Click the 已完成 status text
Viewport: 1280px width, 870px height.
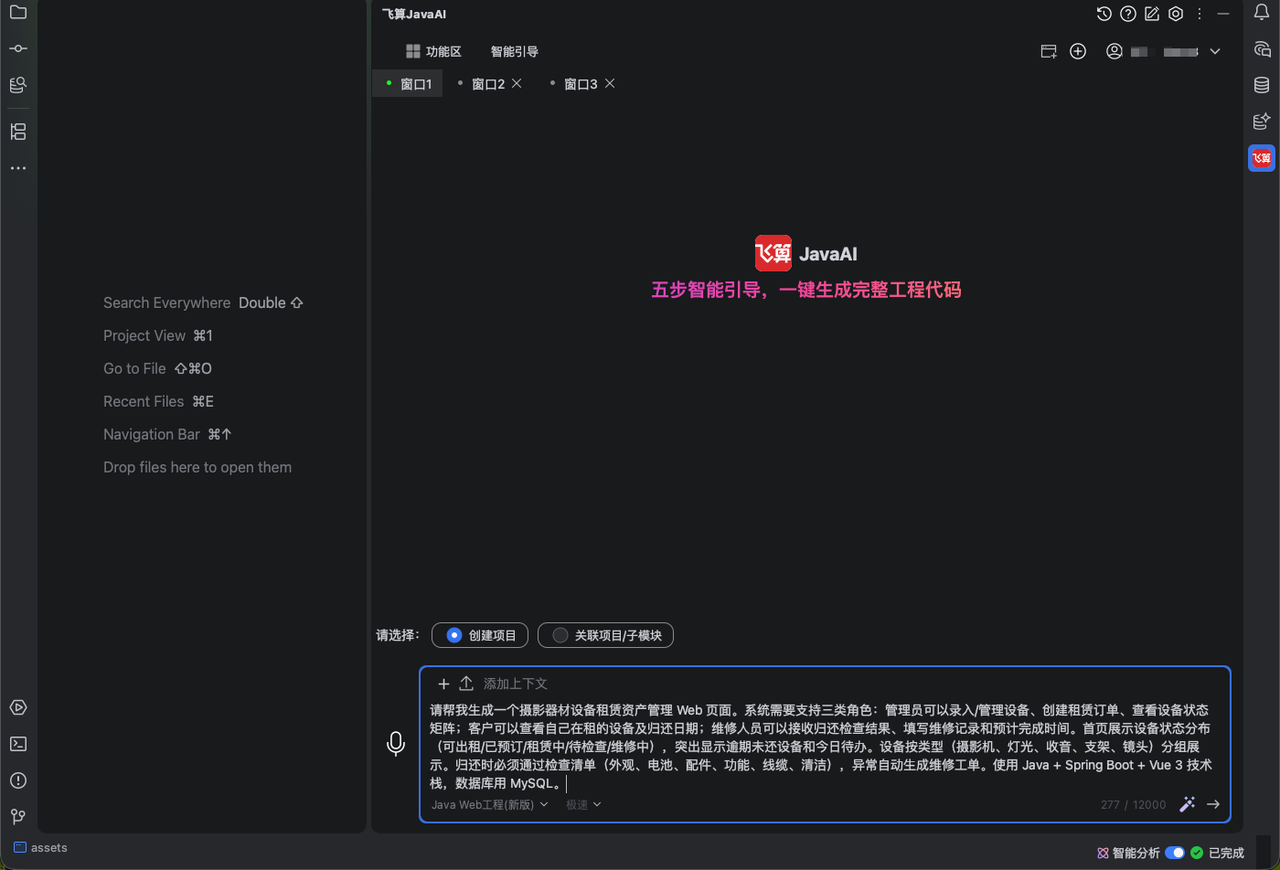click(1226, 853)
